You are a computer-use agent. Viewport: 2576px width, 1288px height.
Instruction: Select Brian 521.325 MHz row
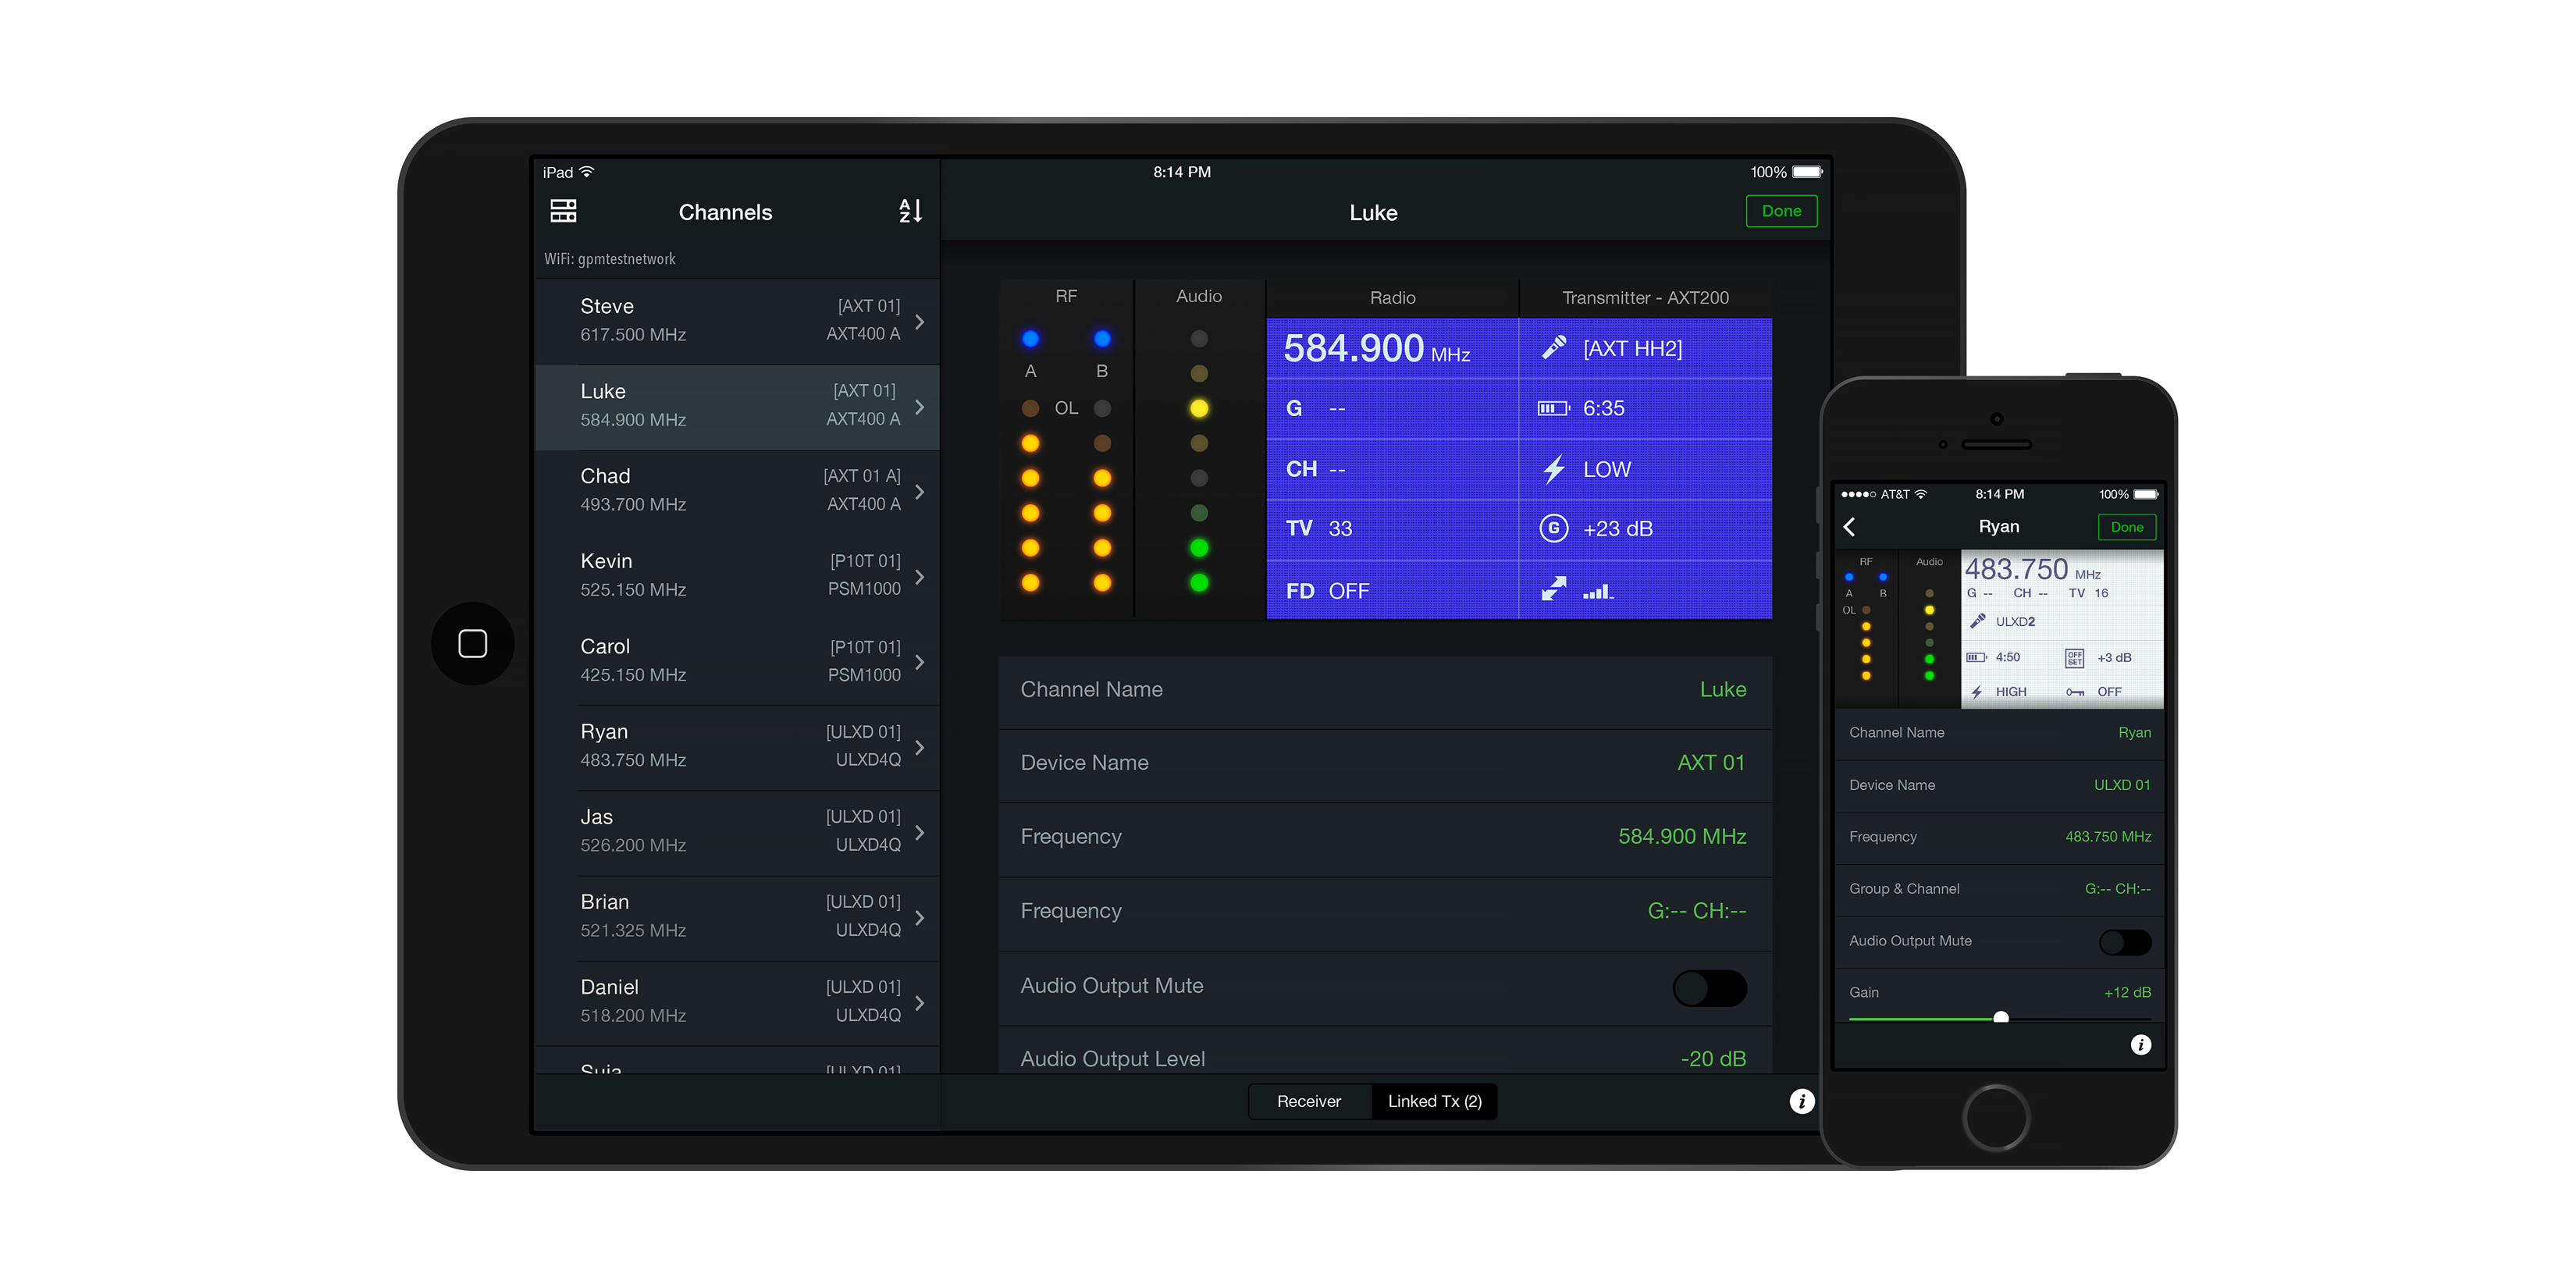738,917
